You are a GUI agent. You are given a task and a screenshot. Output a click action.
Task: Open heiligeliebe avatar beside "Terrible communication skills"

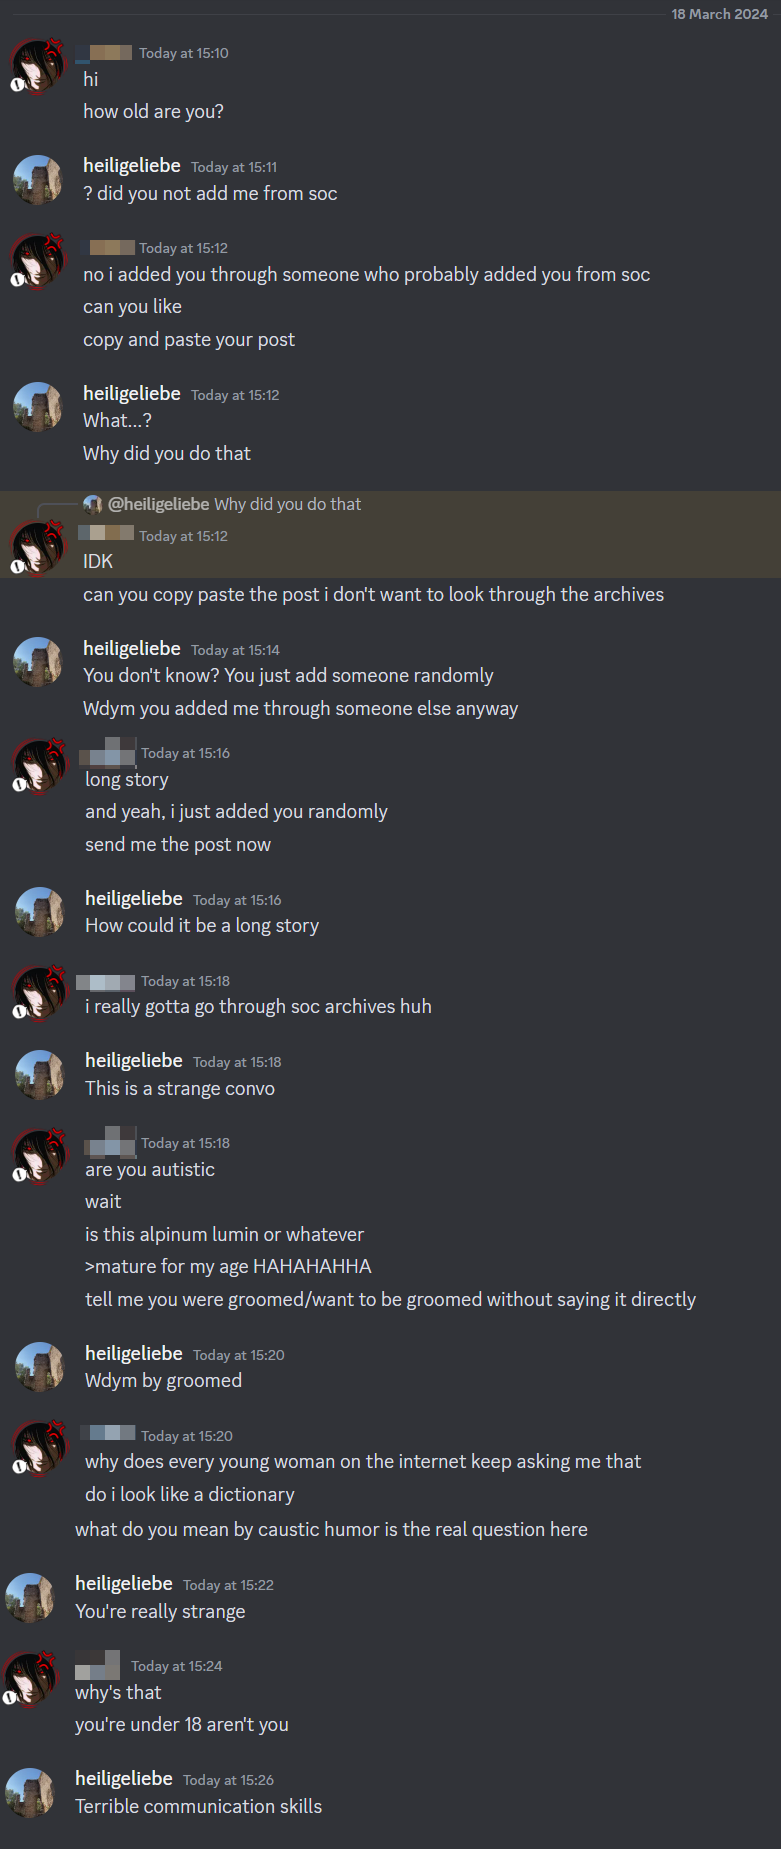pos(31,1793)
